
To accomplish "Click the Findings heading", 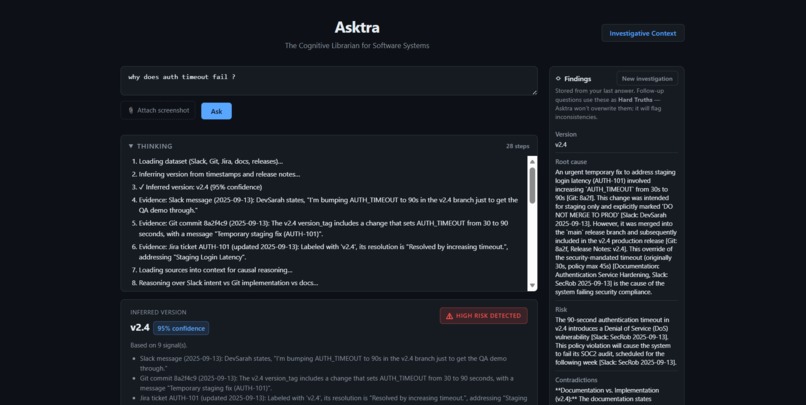I will (577, 79).
